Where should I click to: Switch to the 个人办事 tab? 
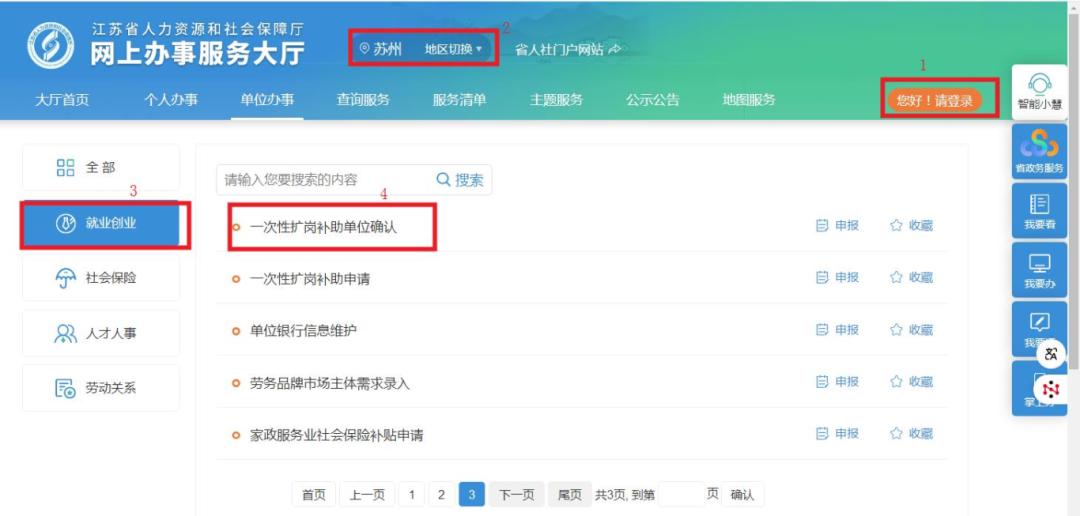[170, 100]
